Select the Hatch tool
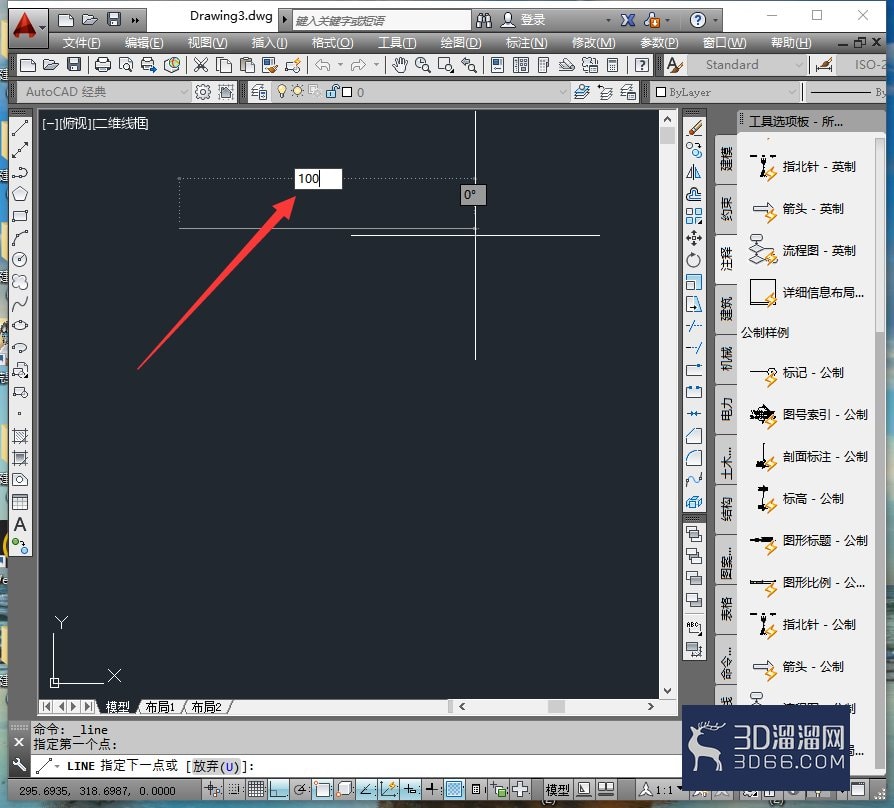894x808 pixels. (20, 436)
